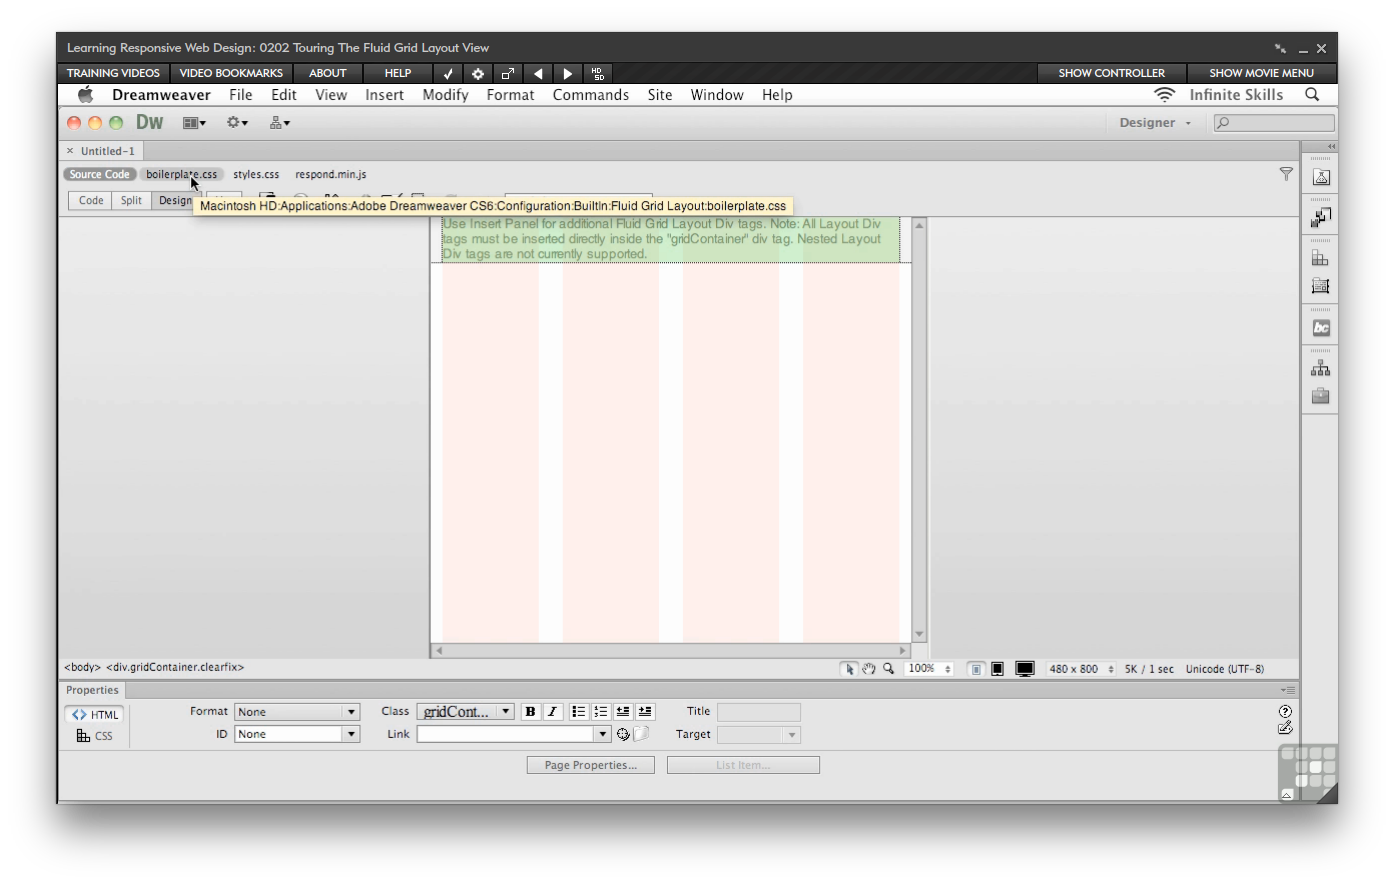Open the Site dropdown in application bar

(x=279, y=123)
